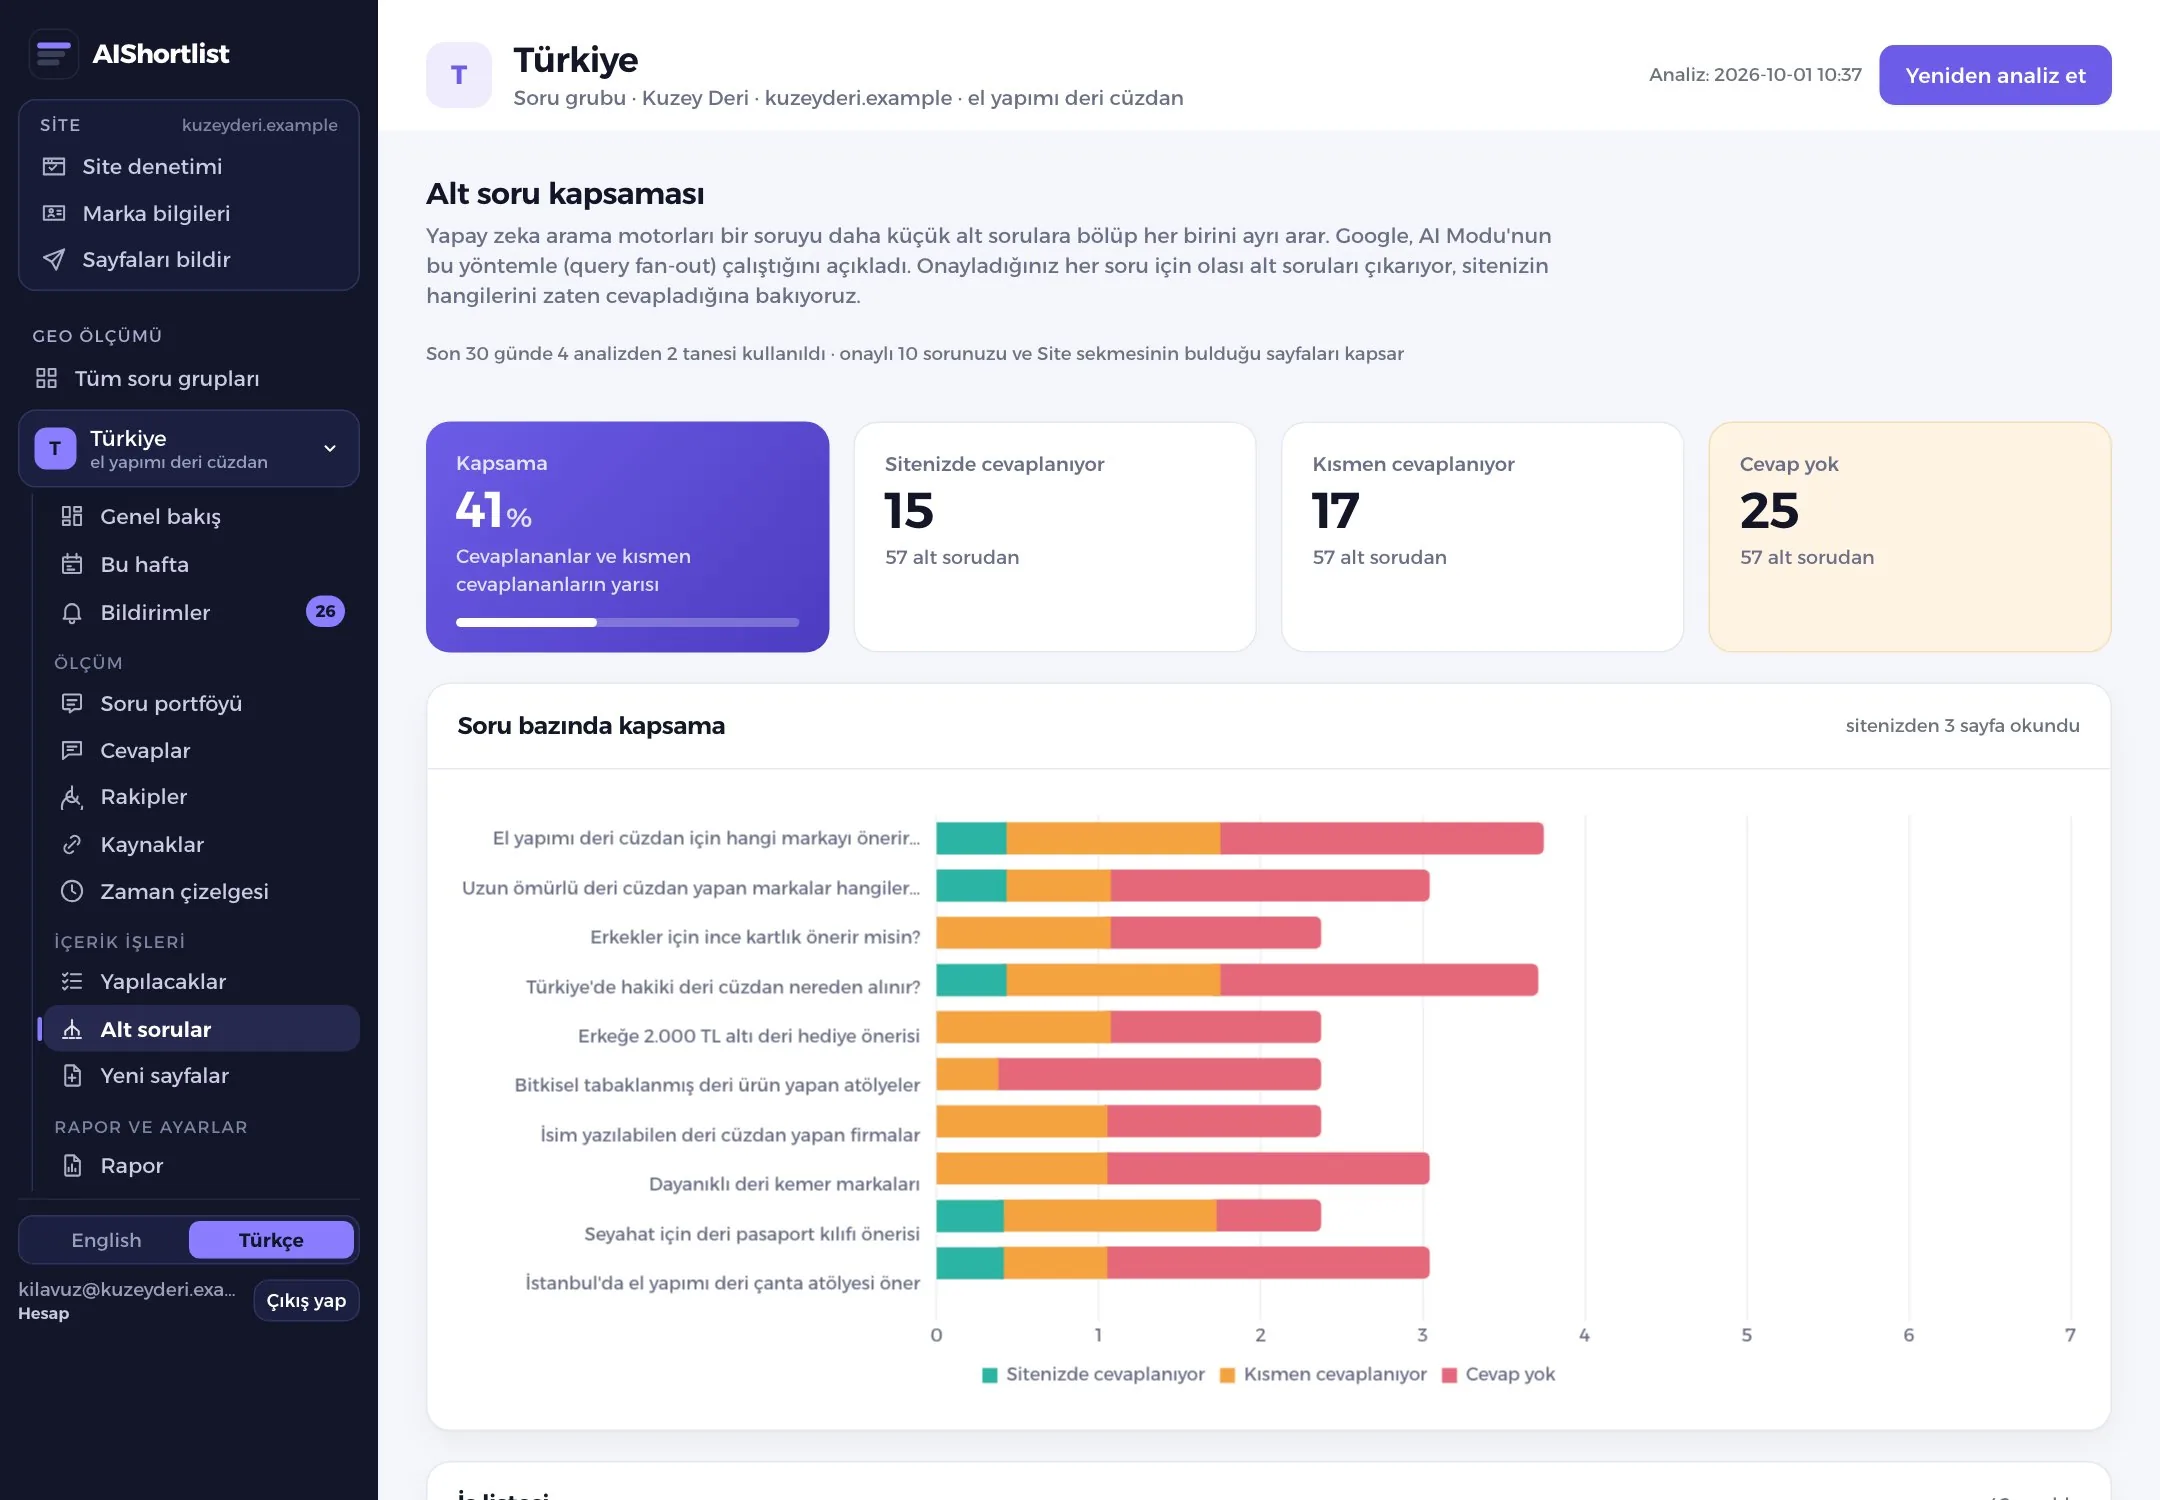Click 'Seyahat için deri pasaport kılıfı önerisi' label
The width and height of the screenshot is (2160, 1500).
tap(752, 1234)
